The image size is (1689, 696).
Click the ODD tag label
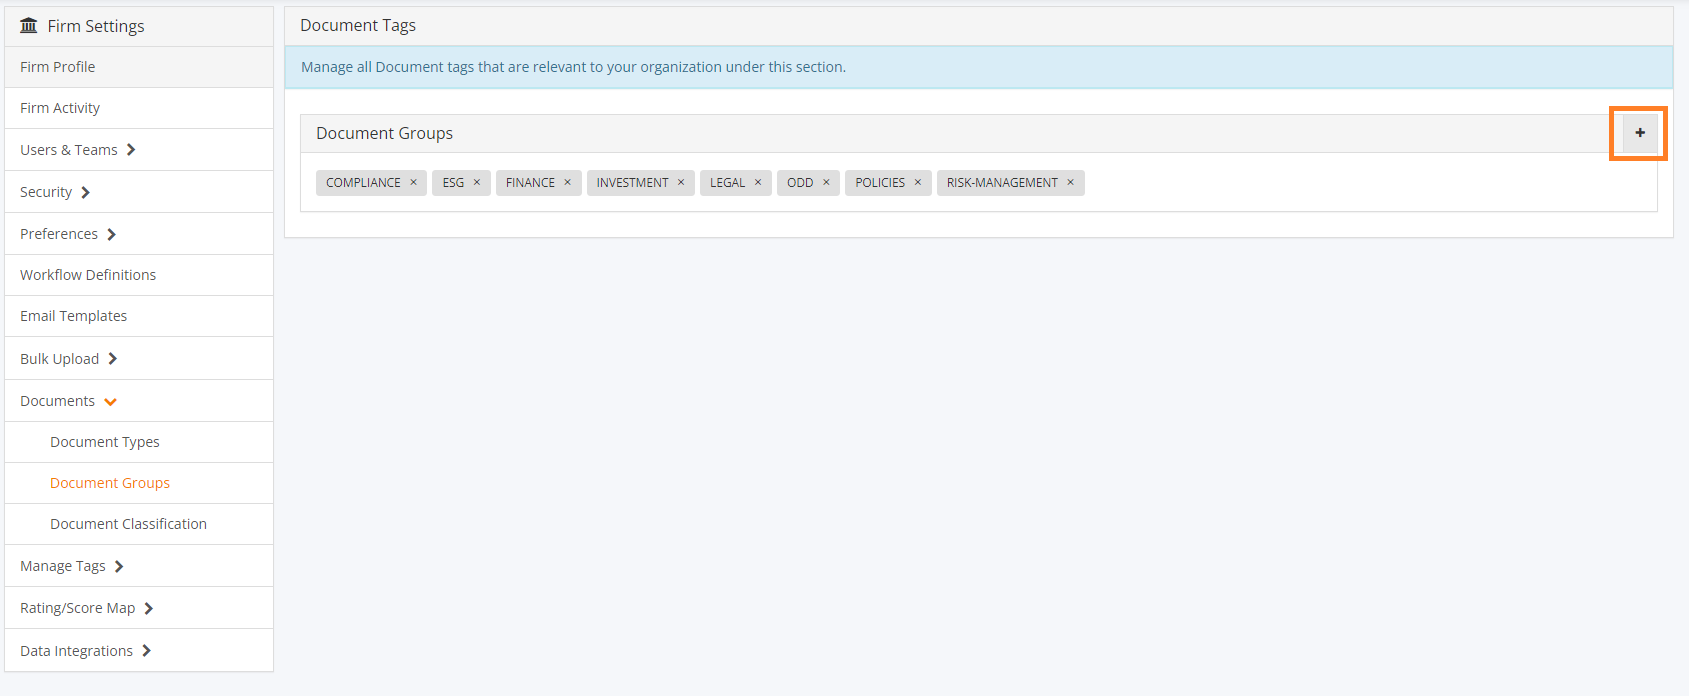point(800,183)
